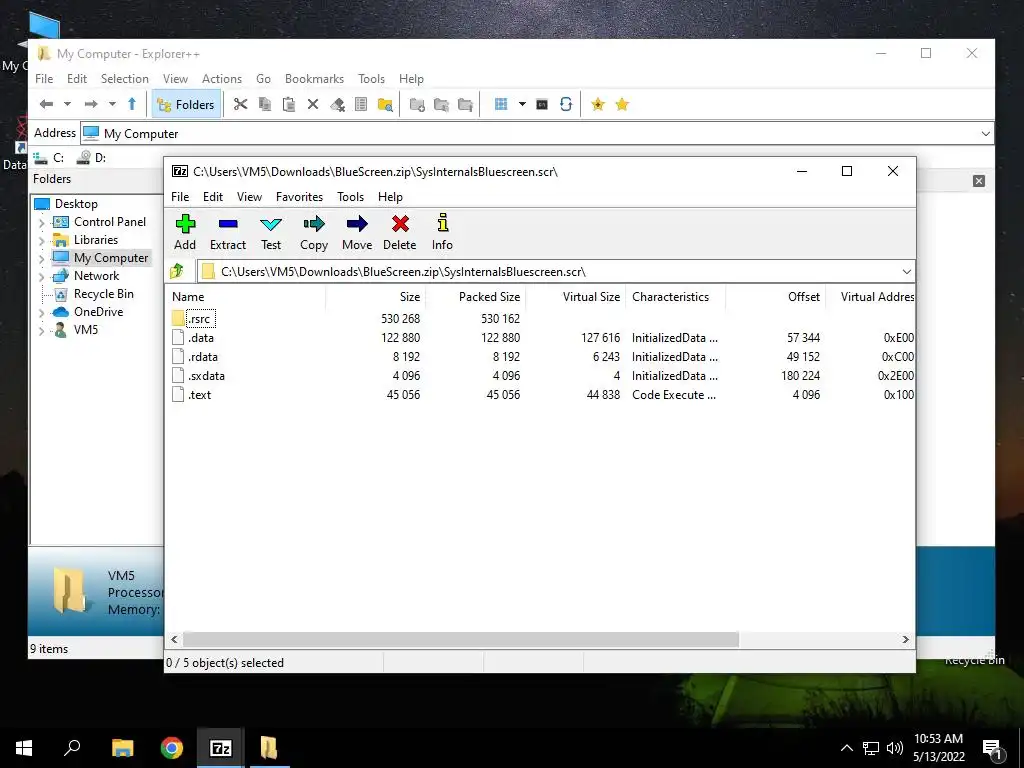Screen dimensions: 1024x768
Task: Click the Add Bookmark star icon
Action: (598, 104)
